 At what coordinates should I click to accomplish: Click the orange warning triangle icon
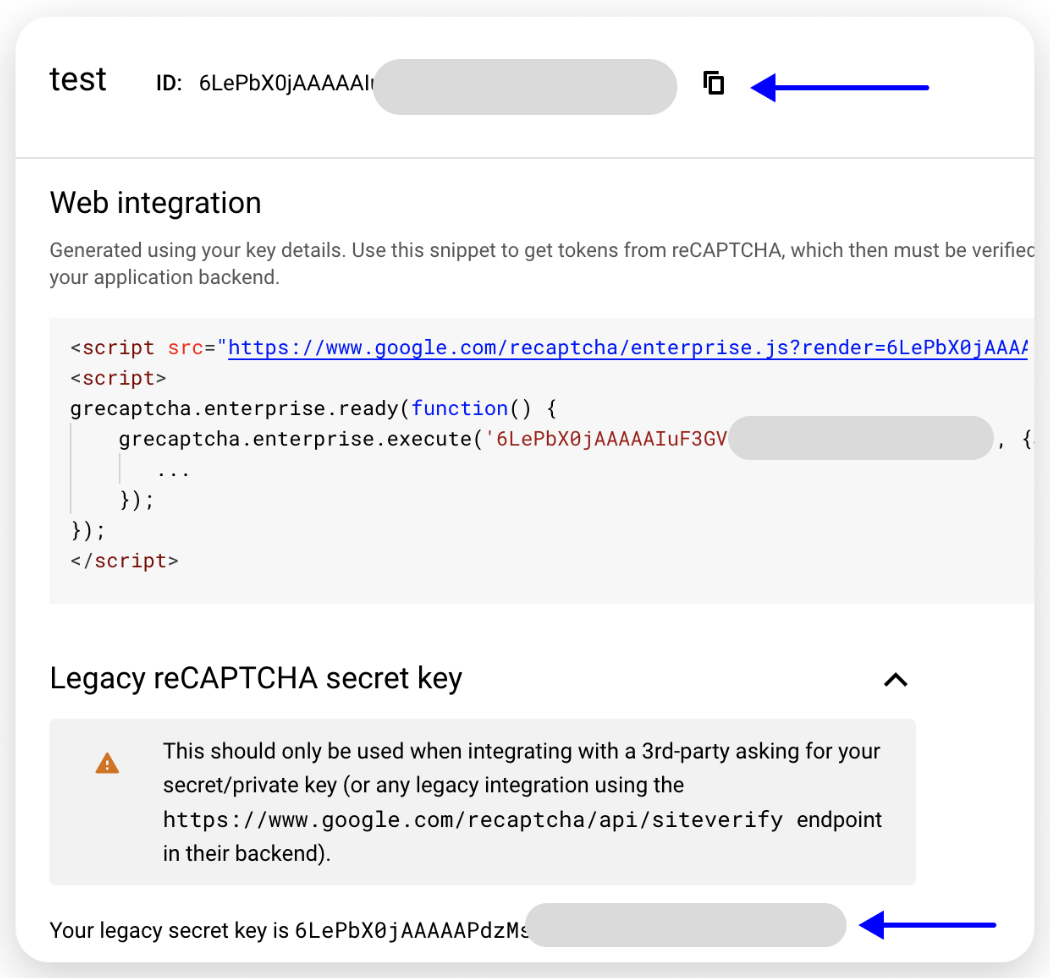tap(107, 763)
